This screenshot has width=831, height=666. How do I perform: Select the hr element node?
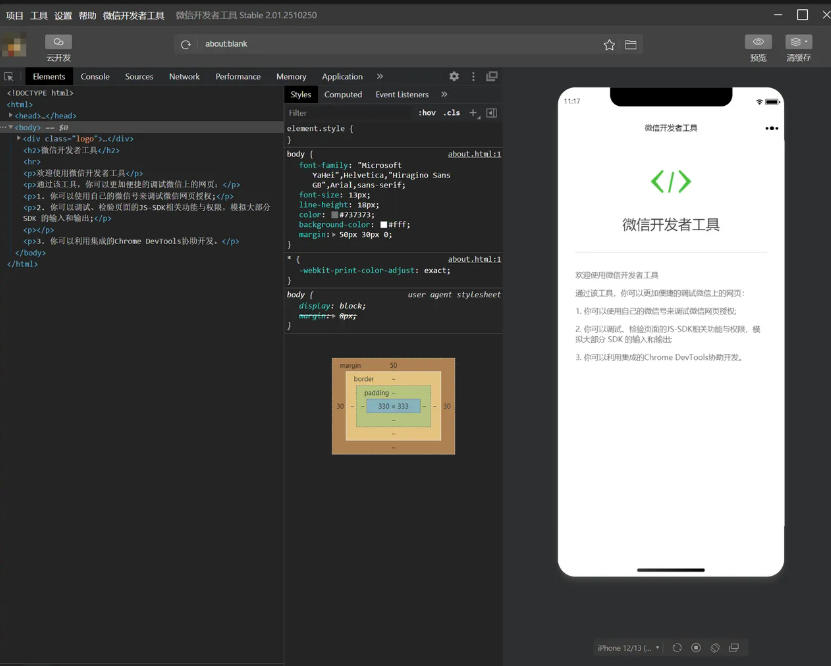pos(32,162)
